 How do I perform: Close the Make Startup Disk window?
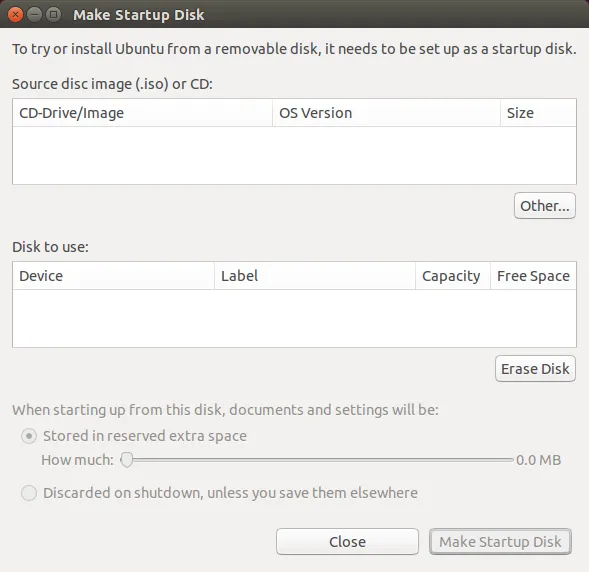tap(15, 15)
